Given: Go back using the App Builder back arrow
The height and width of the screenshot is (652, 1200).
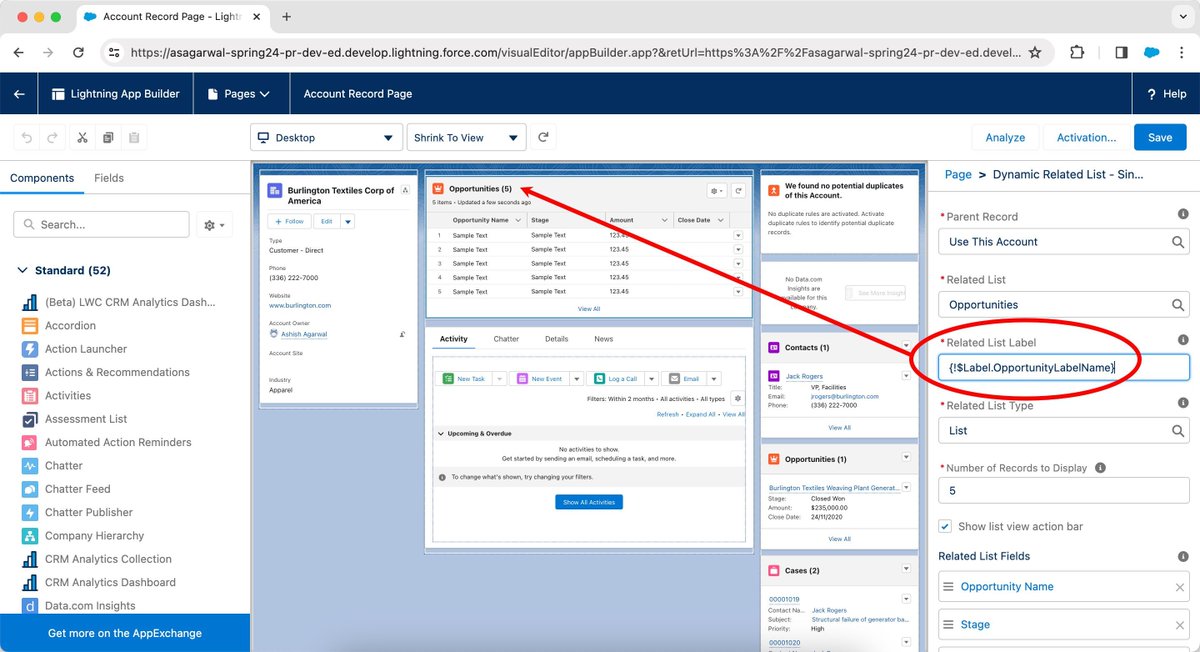Looking at the screenshot, I should (x=19, y=94).
